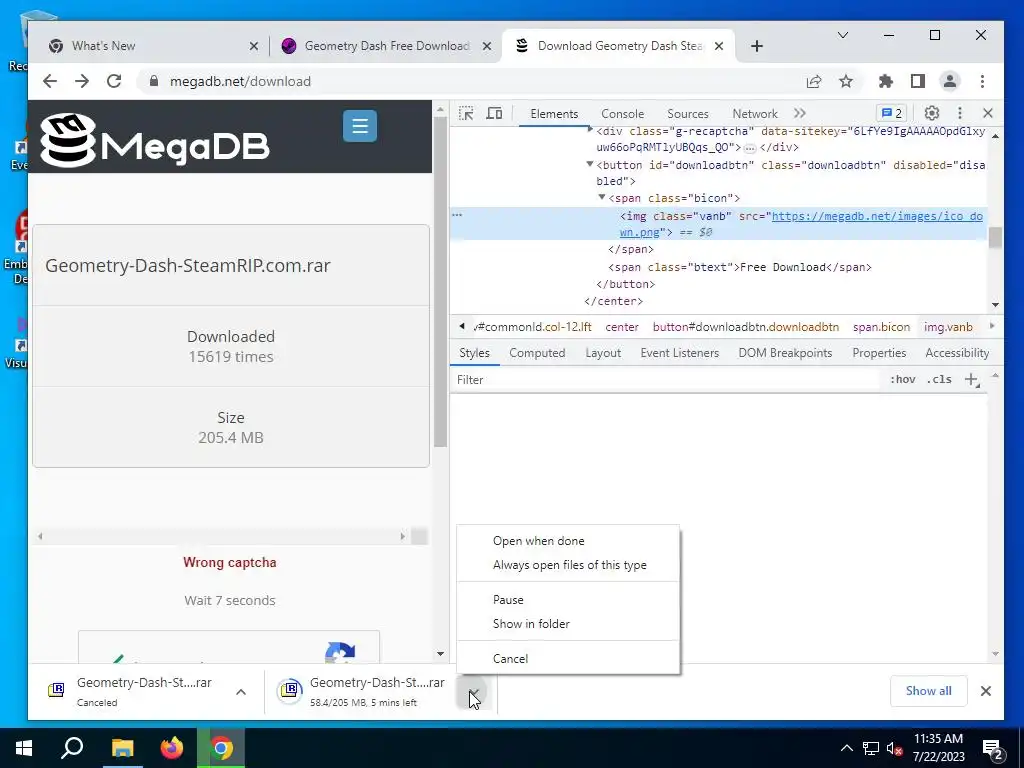The image size is (1024, 768).
Task: Reload the megadb.net page
Action: coord(114,81)
